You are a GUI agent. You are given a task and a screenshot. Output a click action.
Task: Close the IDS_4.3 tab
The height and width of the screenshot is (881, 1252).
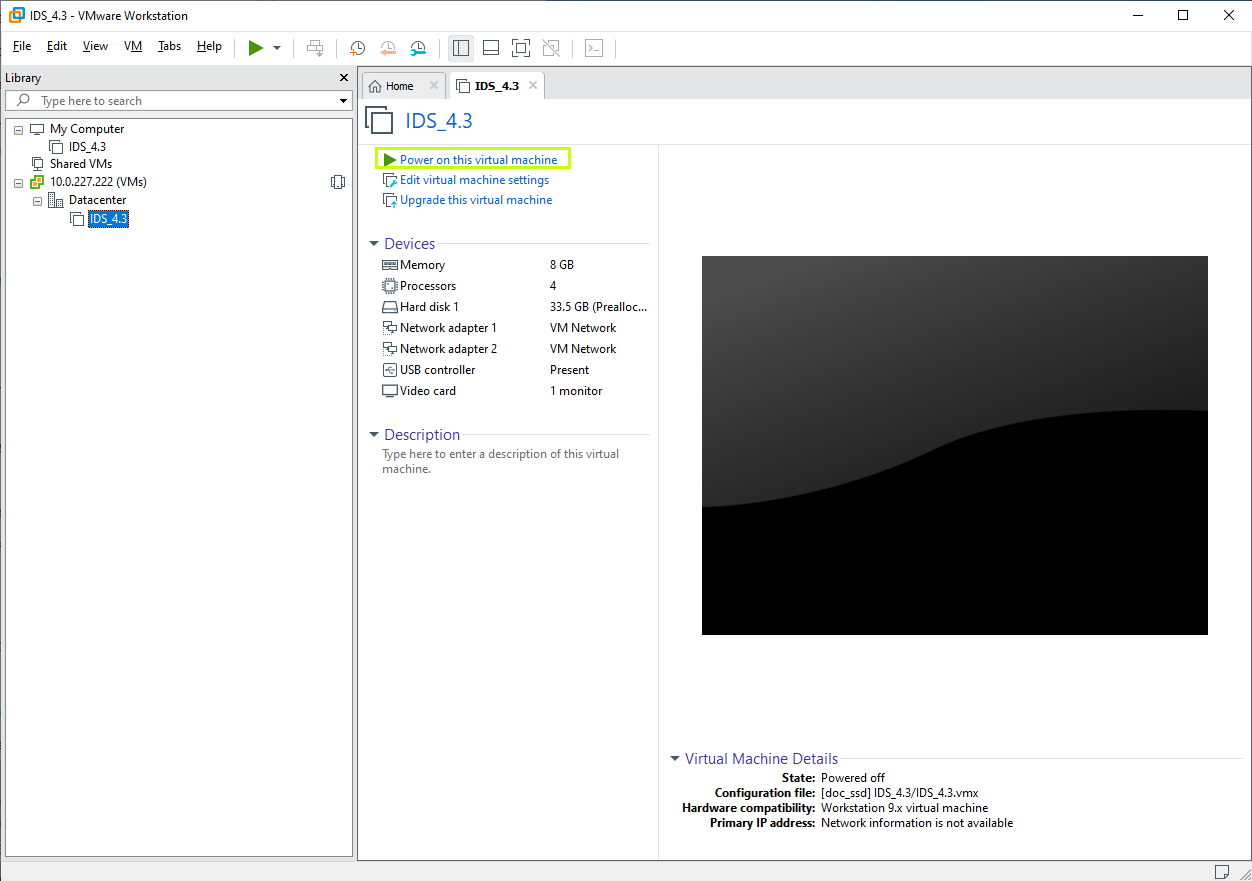533,86
